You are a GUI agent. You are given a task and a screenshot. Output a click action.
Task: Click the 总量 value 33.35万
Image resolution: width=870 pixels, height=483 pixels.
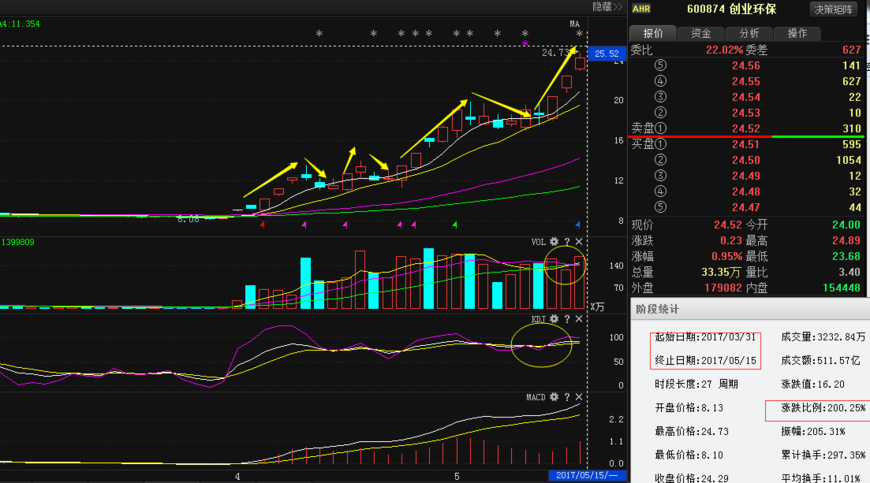(721, 272)
